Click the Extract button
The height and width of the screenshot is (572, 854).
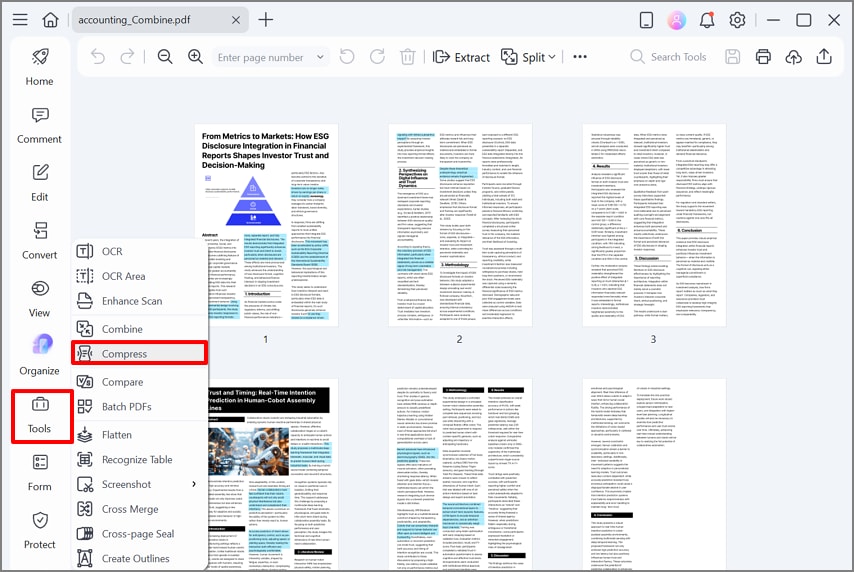(461, 57)
